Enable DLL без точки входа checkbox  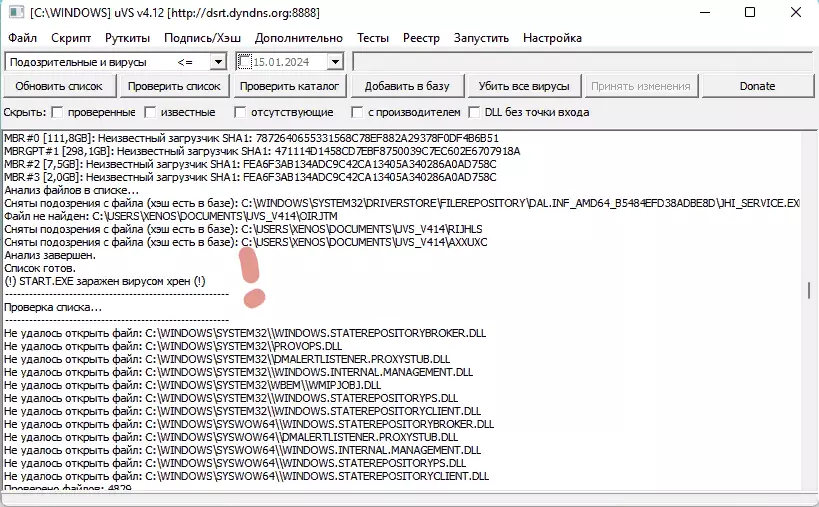475,112
